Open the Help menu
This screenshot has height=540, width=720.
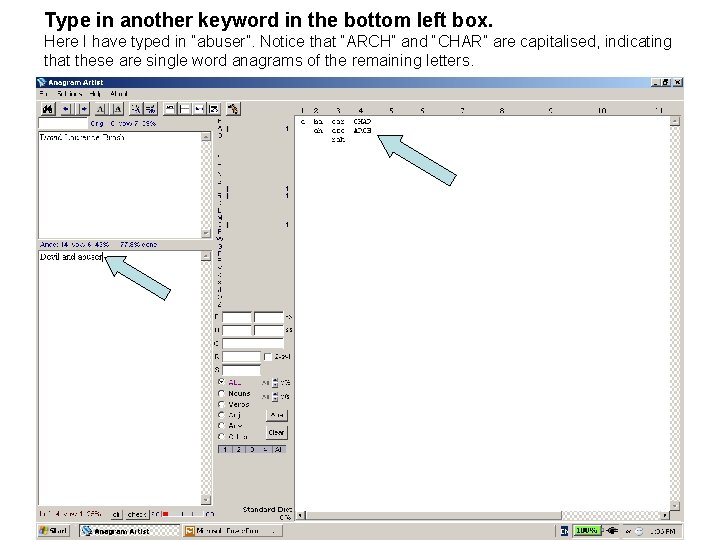(x=95, y=94)
